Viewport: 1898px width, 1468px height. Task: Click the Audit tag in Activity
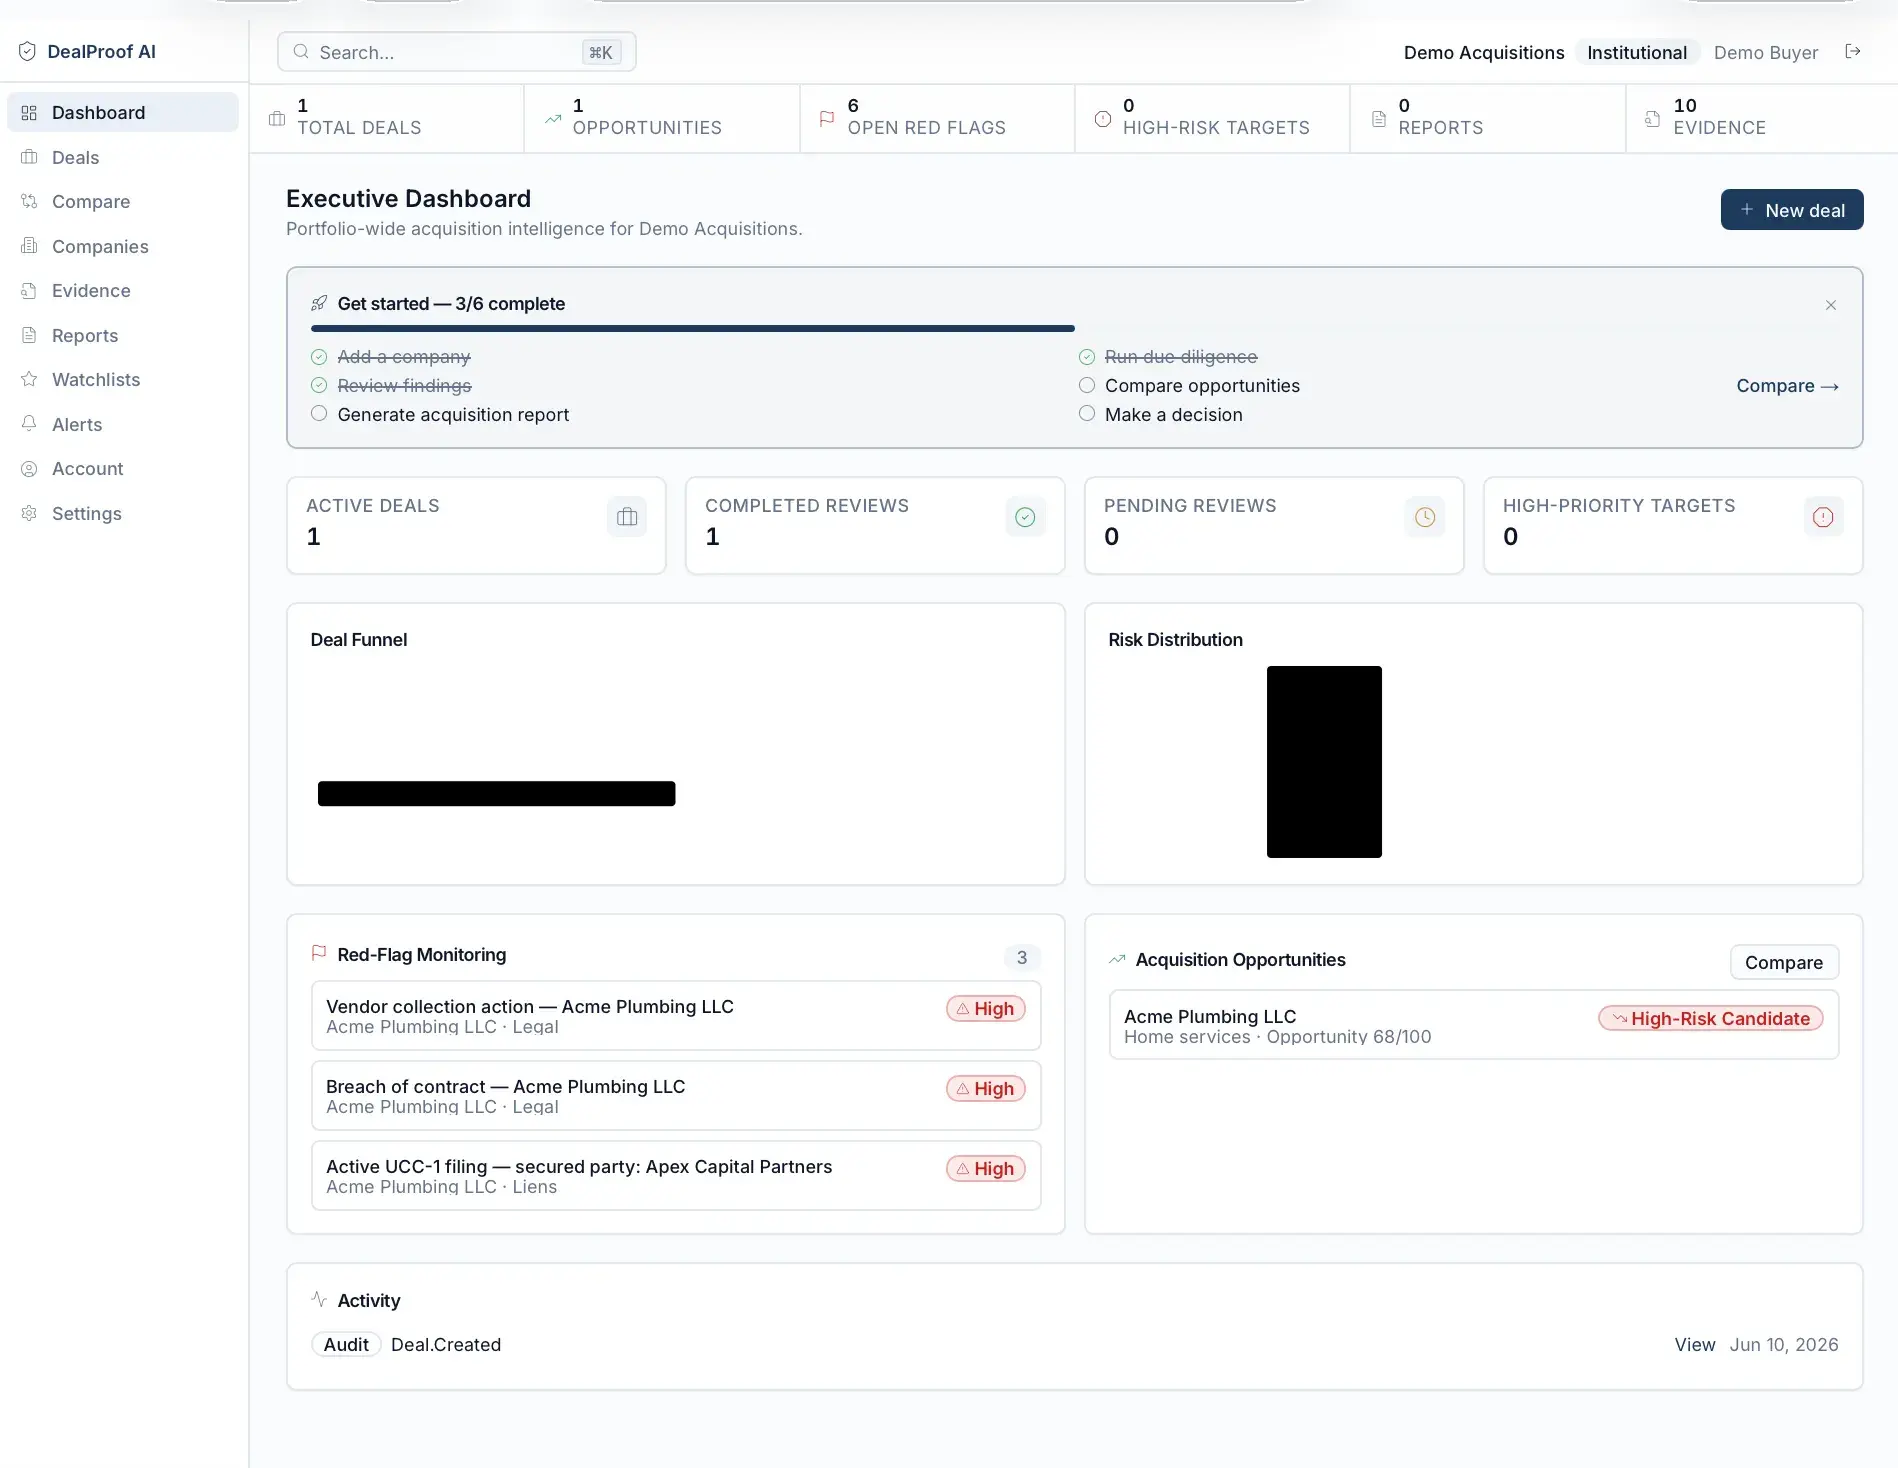pyautogui.click(x=346, y=1345)
